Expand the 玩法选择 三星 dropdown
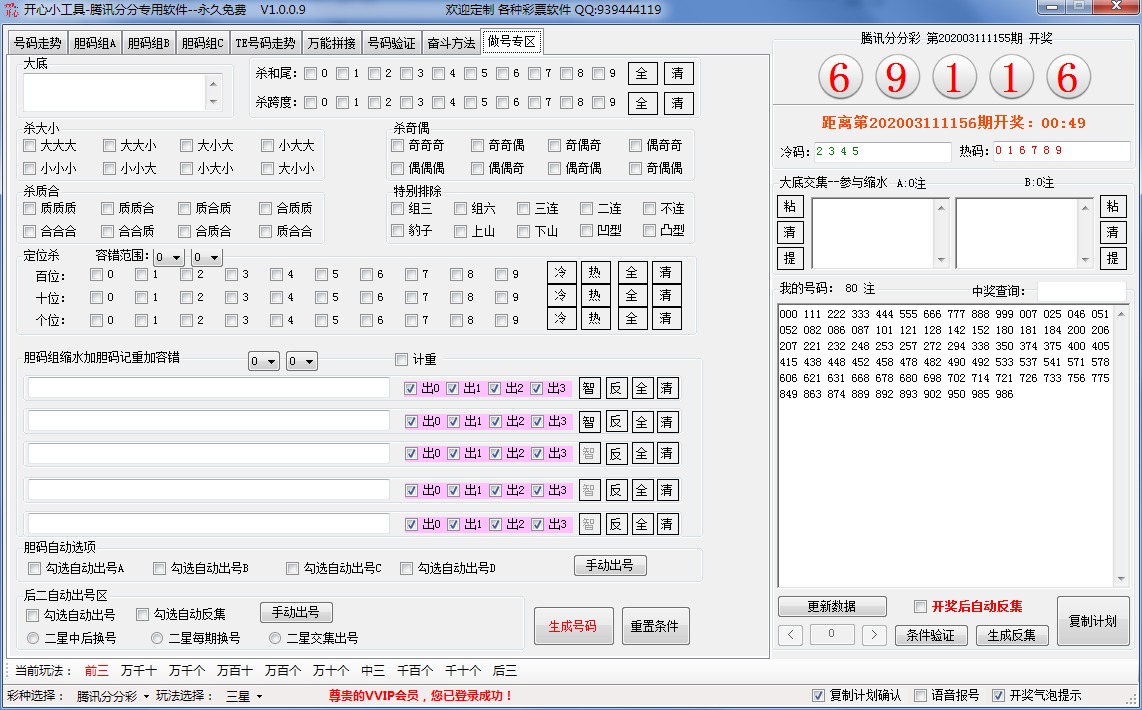The height and width of the screenshot is (710, 1142). 245,696
